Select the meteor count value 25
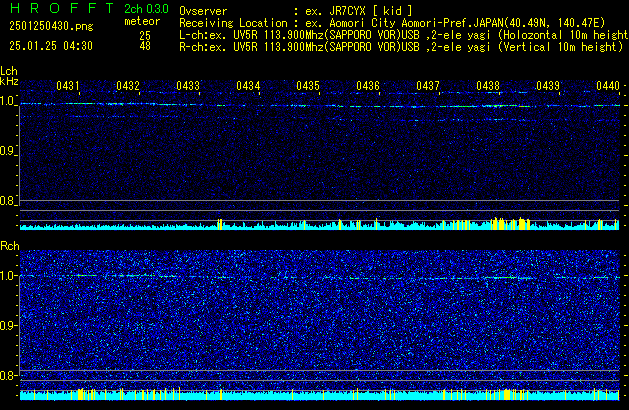This screenshot has width=629, height=410. (145, 36)
